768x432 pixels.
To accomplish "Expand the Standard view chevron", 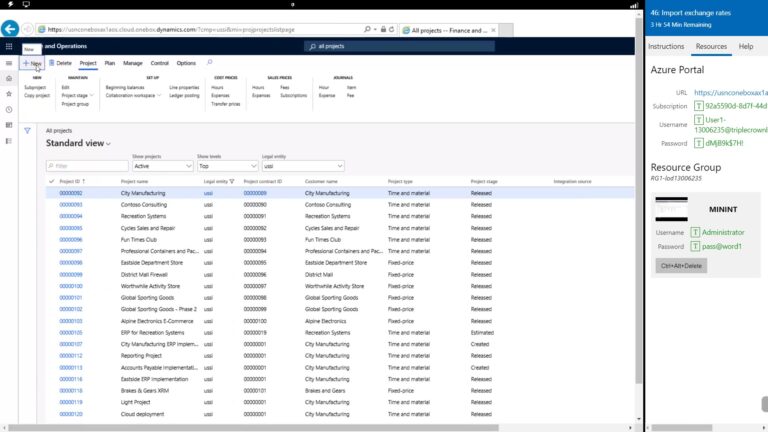I will click(108, 144).
